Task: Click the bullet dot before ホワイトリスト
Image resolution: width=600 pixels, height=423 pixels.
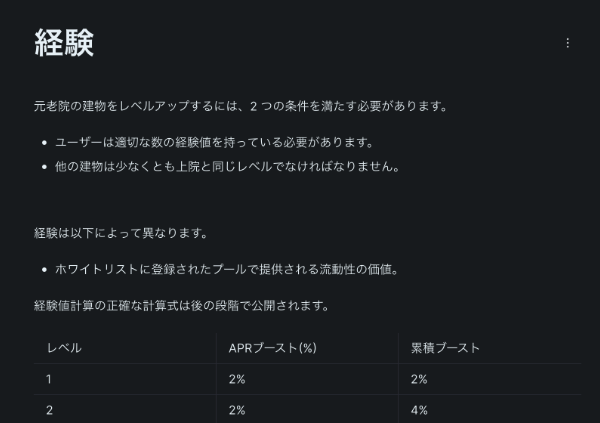Action: [x=44, y=269]
